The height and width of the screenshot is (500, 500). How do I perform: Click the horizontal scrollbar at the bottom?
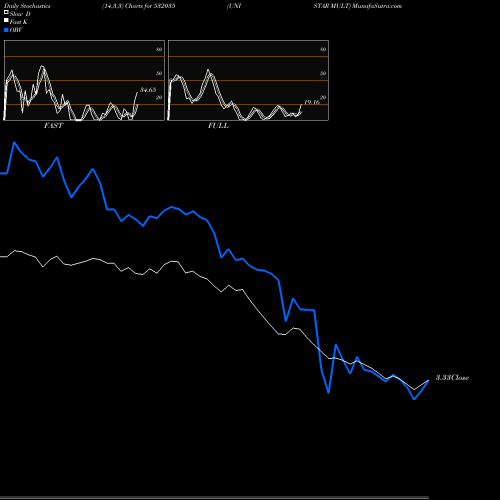(214, 498)
